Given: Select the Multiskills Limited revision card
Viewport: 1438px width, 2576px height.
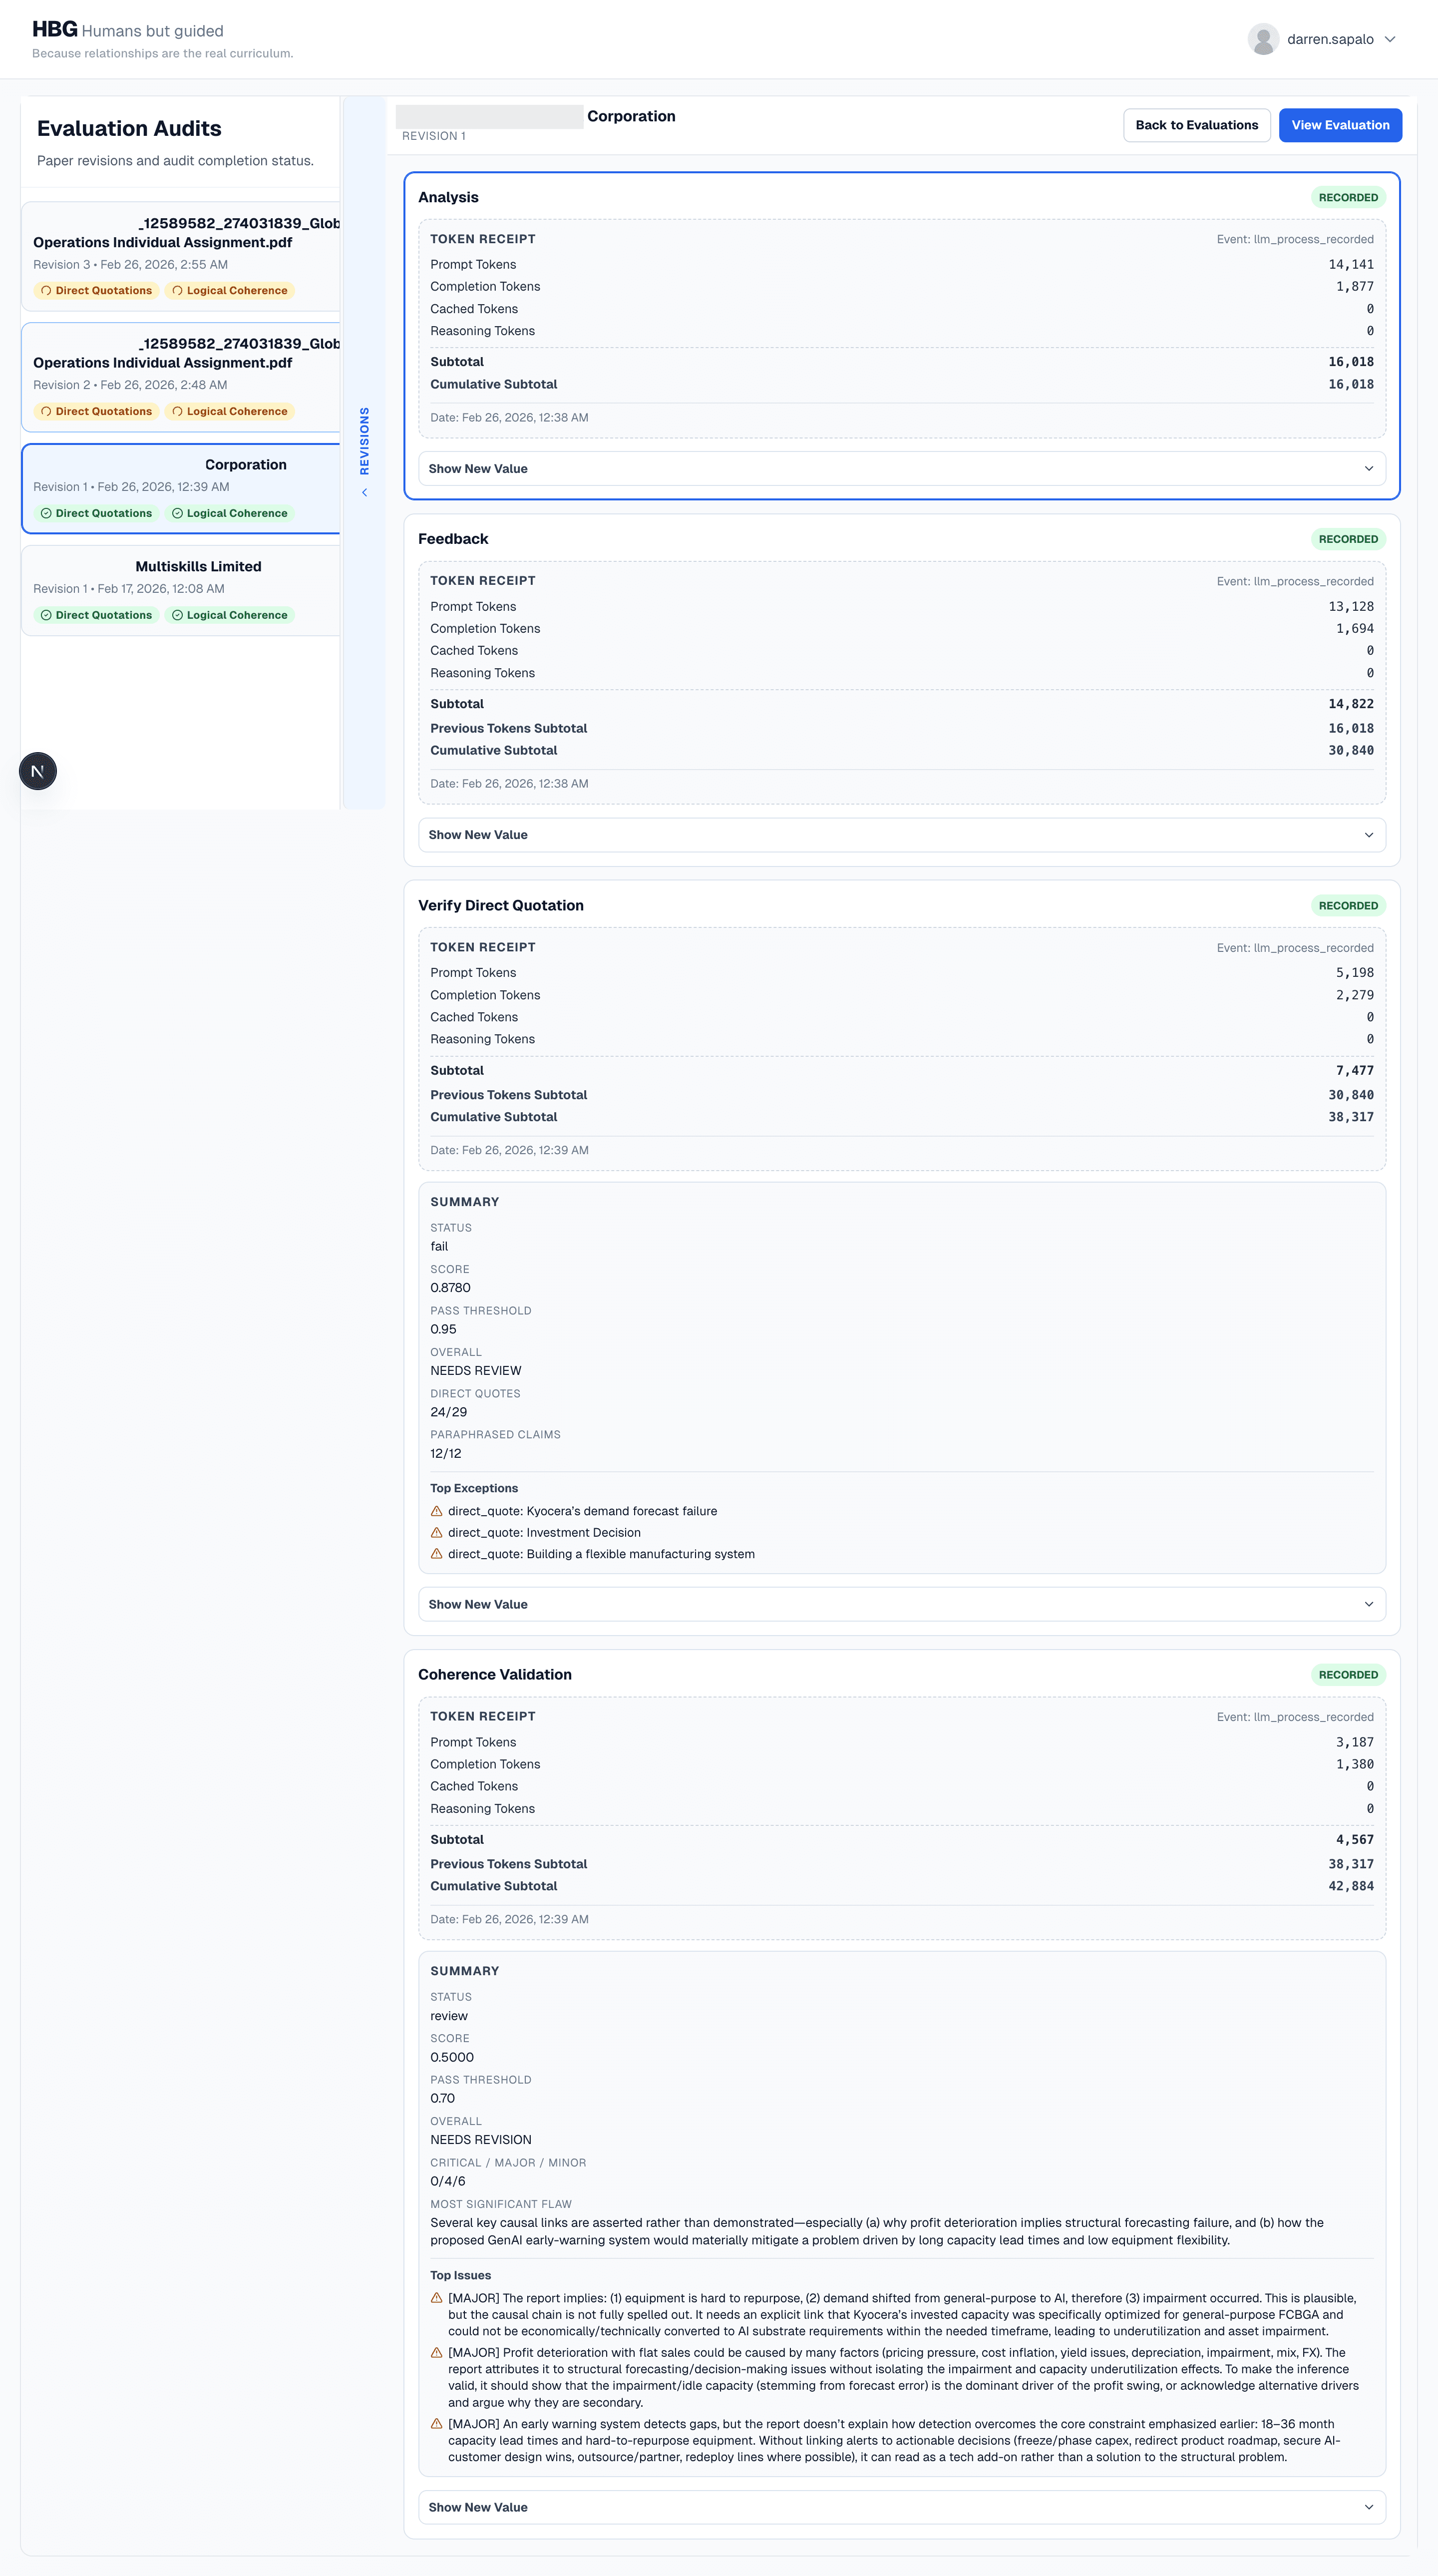Looking at the screenshot, I should [x=180, y=589].
